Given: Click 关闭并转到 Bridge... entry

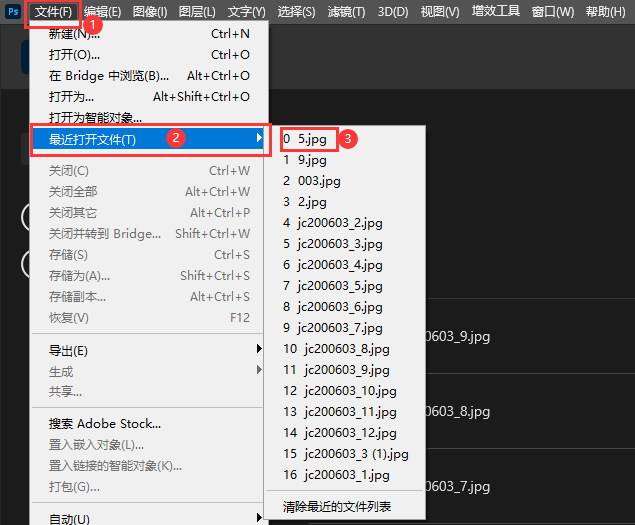Looking at the screenshot, I should pos(149,234).
